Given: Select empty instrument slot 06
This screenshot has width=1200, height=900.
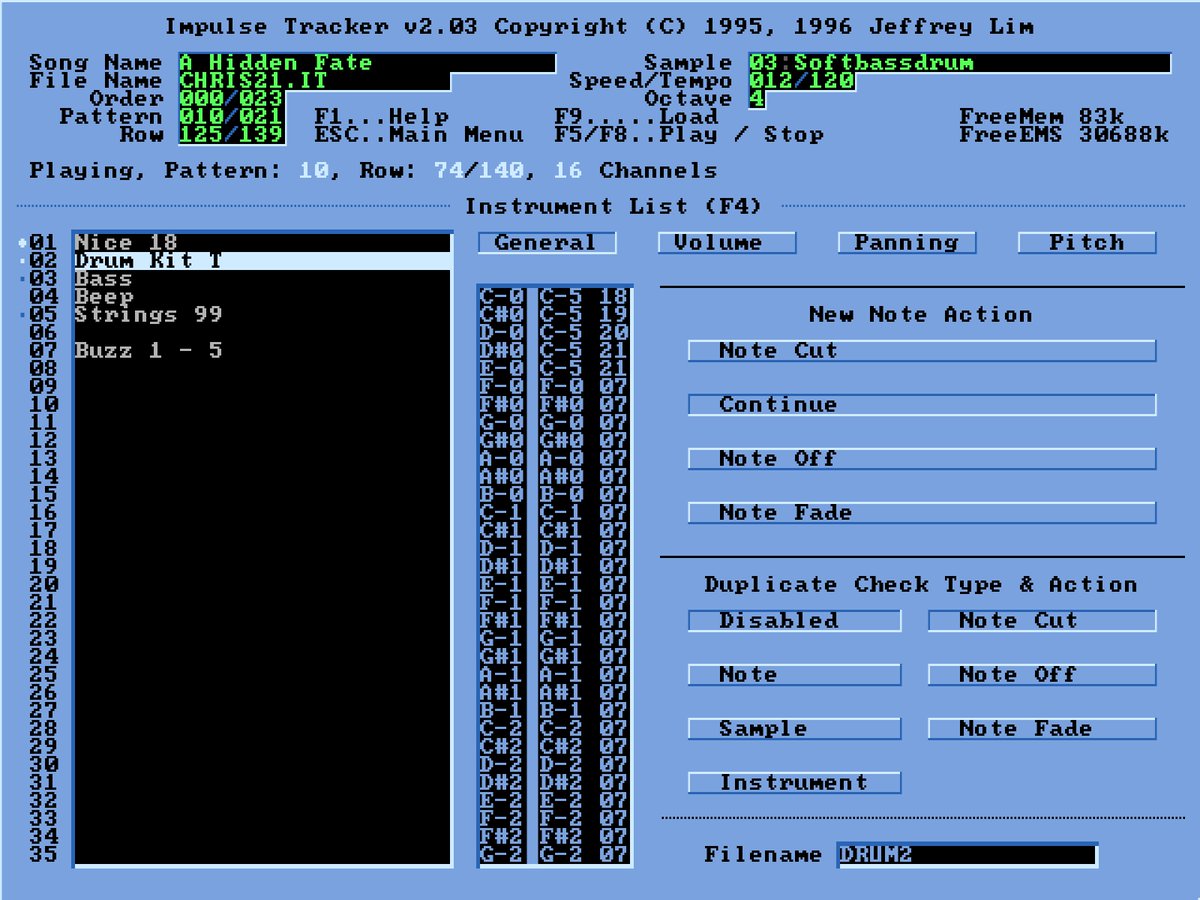Looking at the screenshot, I should (262, 333).
